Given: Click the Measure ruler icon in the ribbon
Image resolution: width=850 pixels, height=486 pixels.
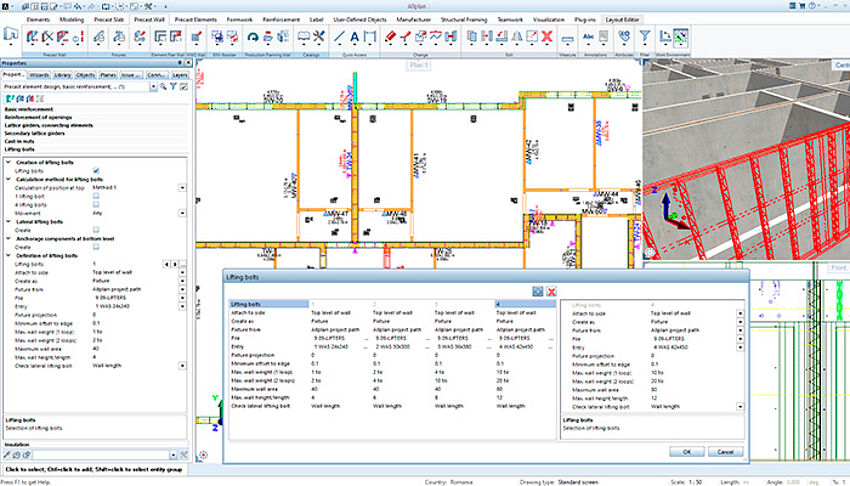Looking at the screenshot, I should click(567, 37).
